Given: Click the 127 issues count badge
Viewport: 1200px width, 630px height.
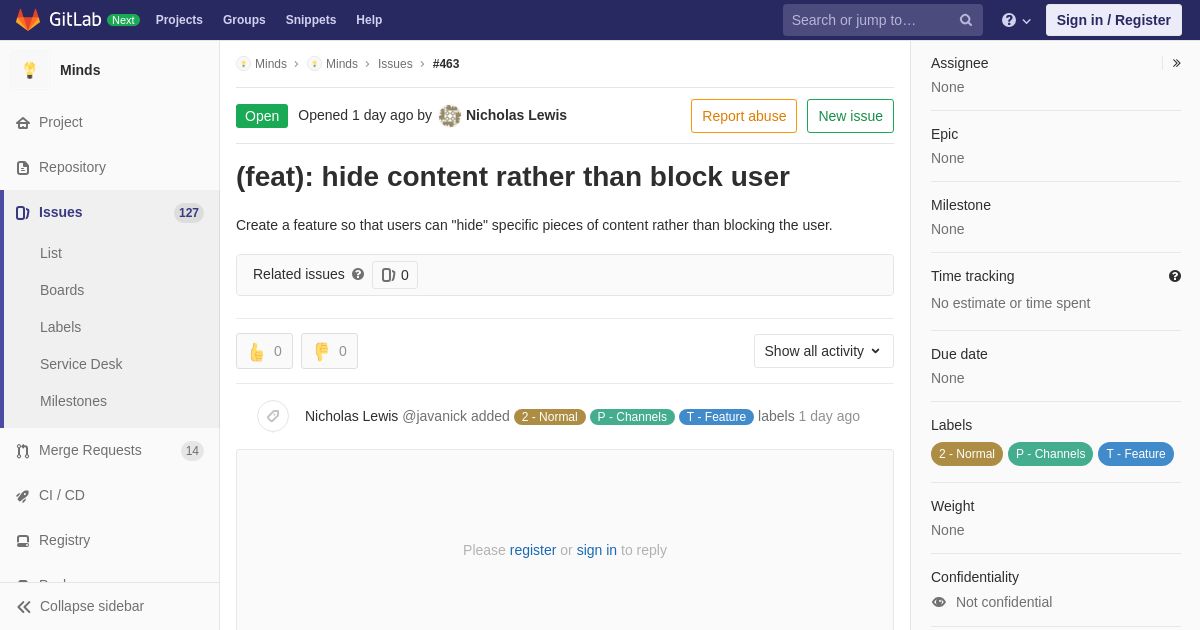Looking at the screenshot, I should pos(189,213).
